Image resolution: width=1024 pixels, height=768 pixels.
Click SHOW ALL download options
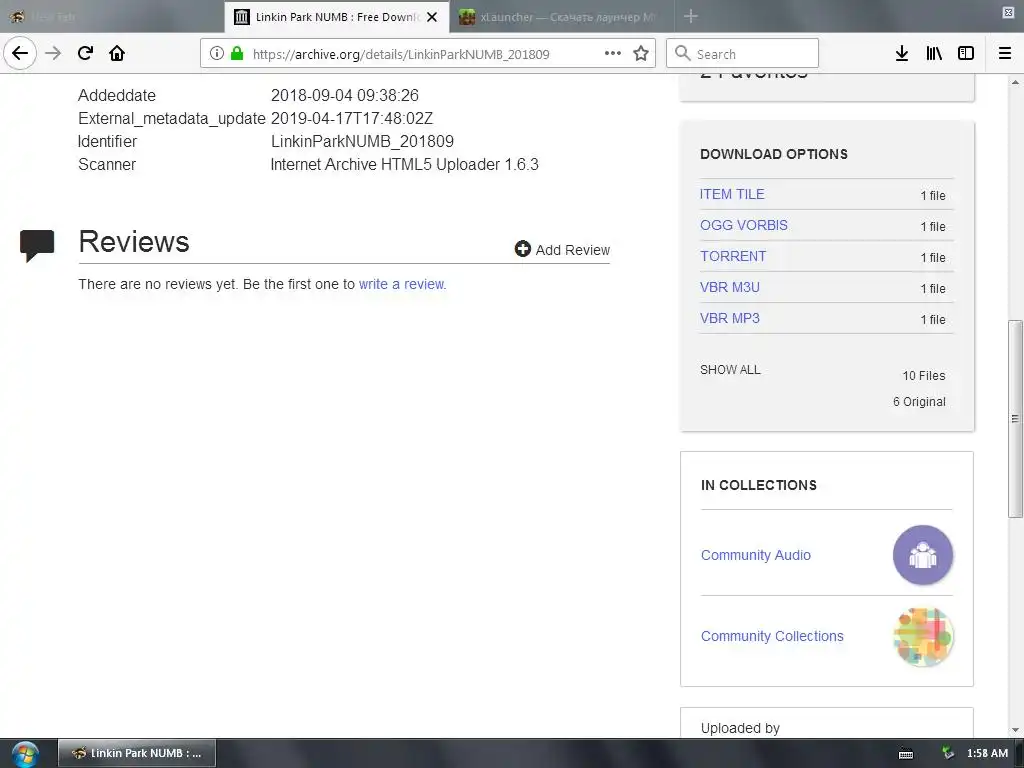click(x=730, y=370)
